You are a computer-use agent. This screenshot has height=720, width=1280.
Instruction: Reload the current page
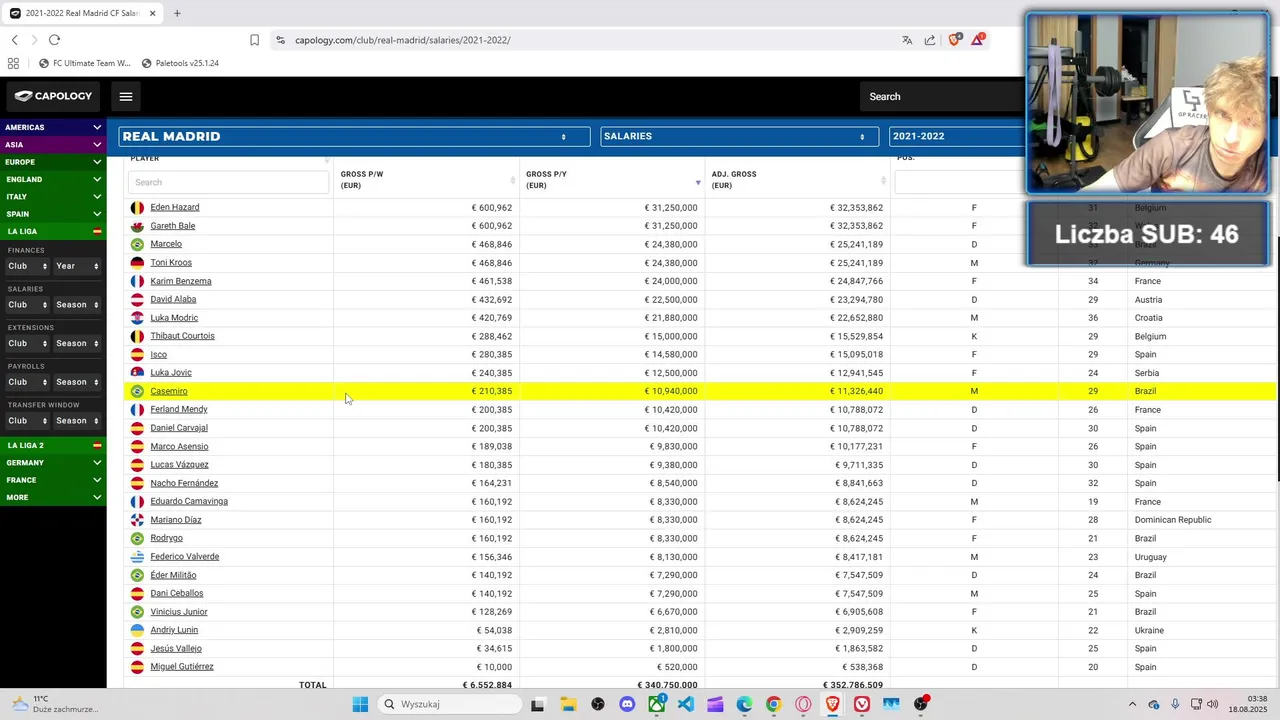(54, 40)
